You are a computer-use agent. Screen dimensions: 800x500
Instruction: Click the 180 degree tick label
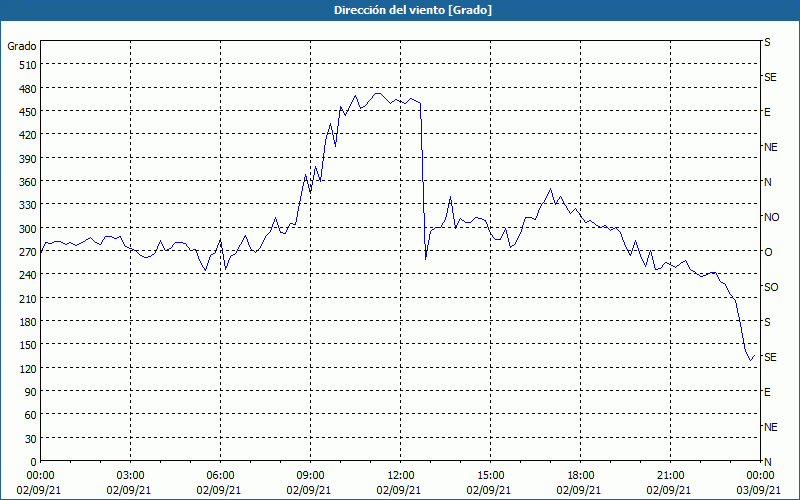click(28, 322)
